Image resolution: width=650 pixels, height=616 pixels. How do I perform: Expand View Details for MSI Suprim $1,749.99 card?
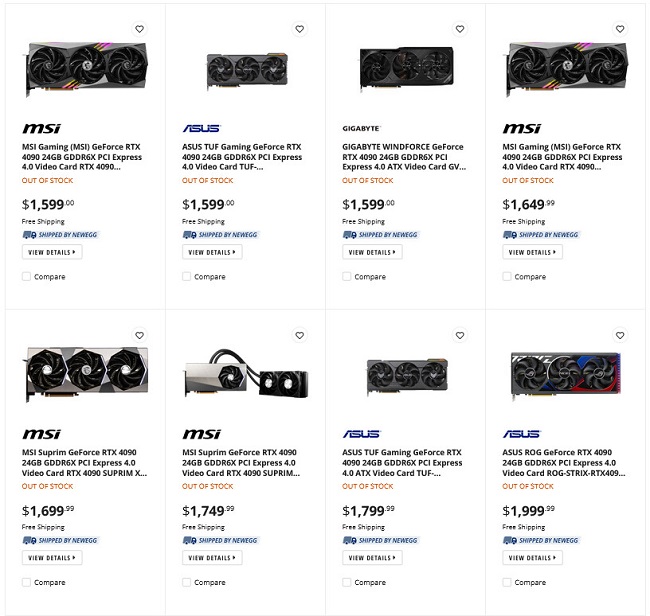click(212, 558)
